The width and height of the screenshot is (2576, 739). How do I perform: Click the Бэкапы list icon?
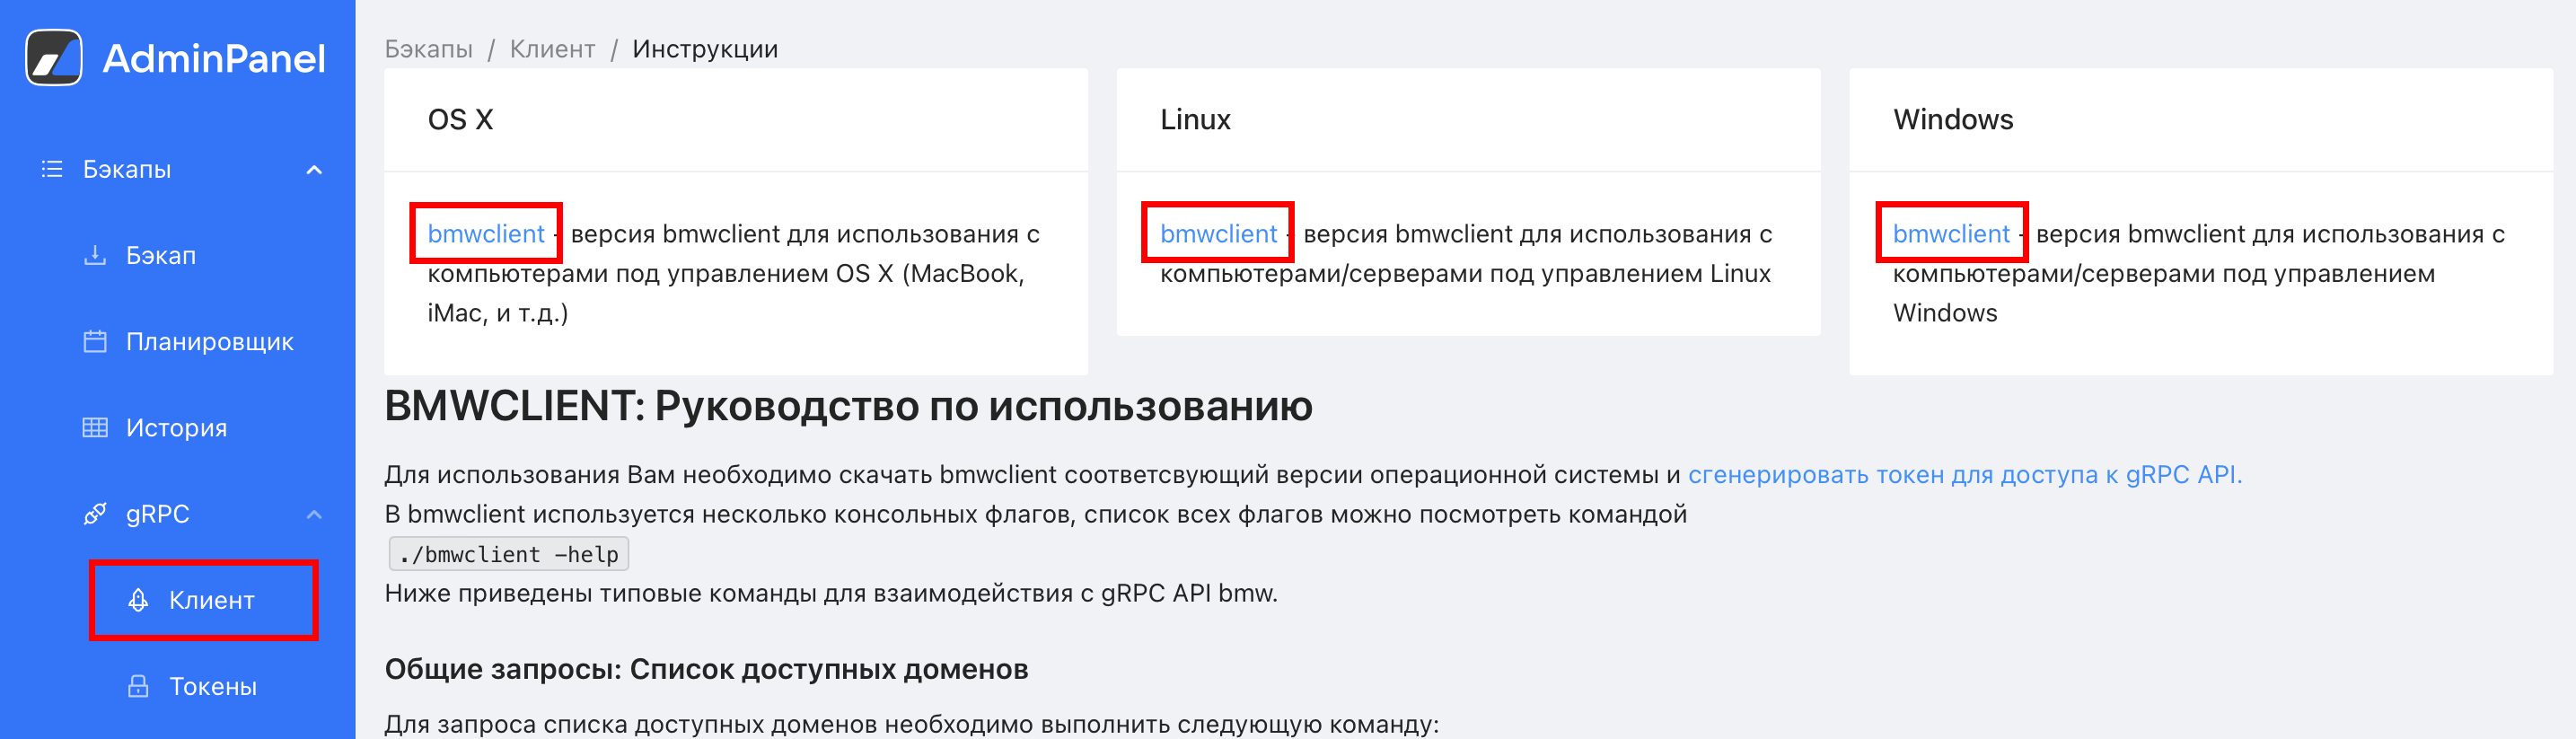(x=52, y=169)
